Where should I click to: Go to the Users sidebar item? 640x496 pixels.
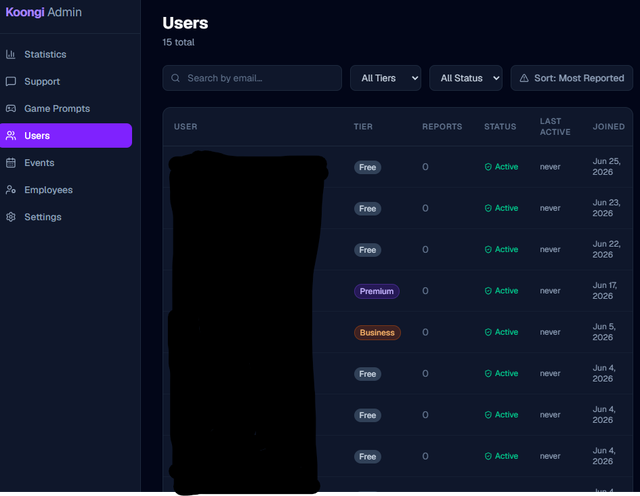pyautogui.click(x=66, y=136)
